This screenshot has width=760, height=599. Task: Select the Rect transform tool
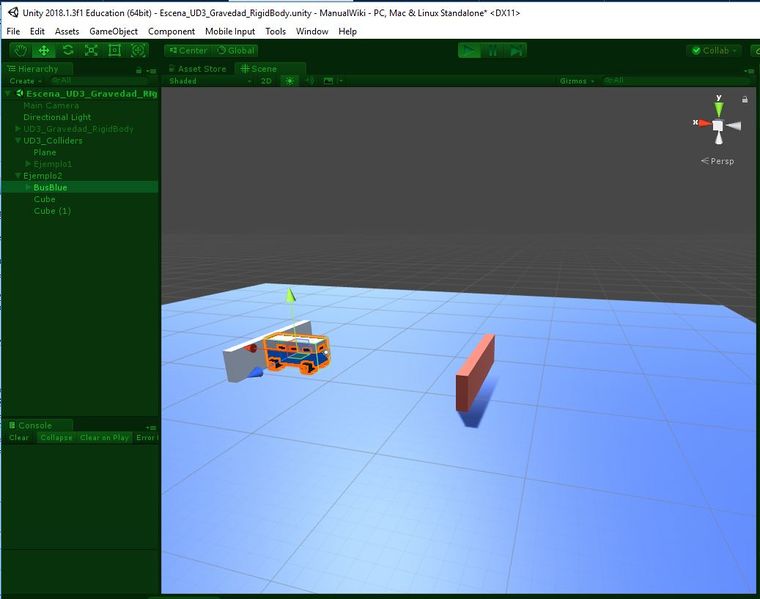114,50
